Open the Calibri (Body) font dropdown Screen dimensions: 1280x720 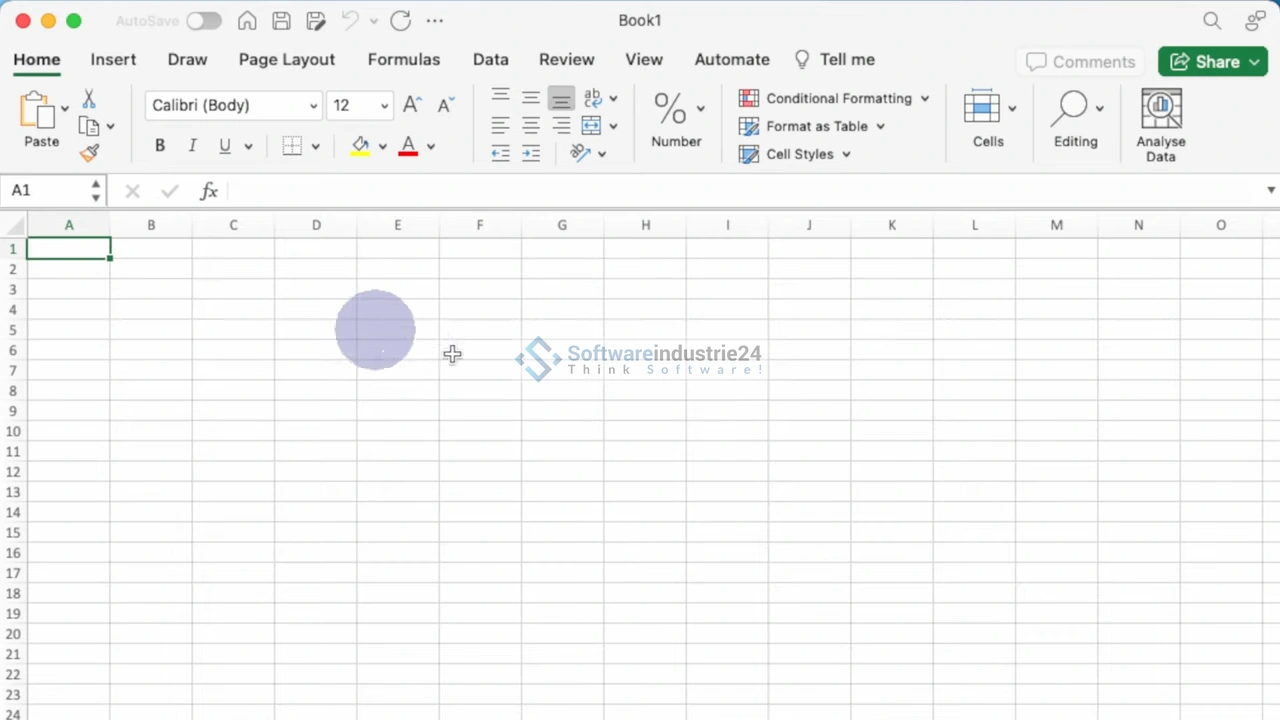pos(234,105)
